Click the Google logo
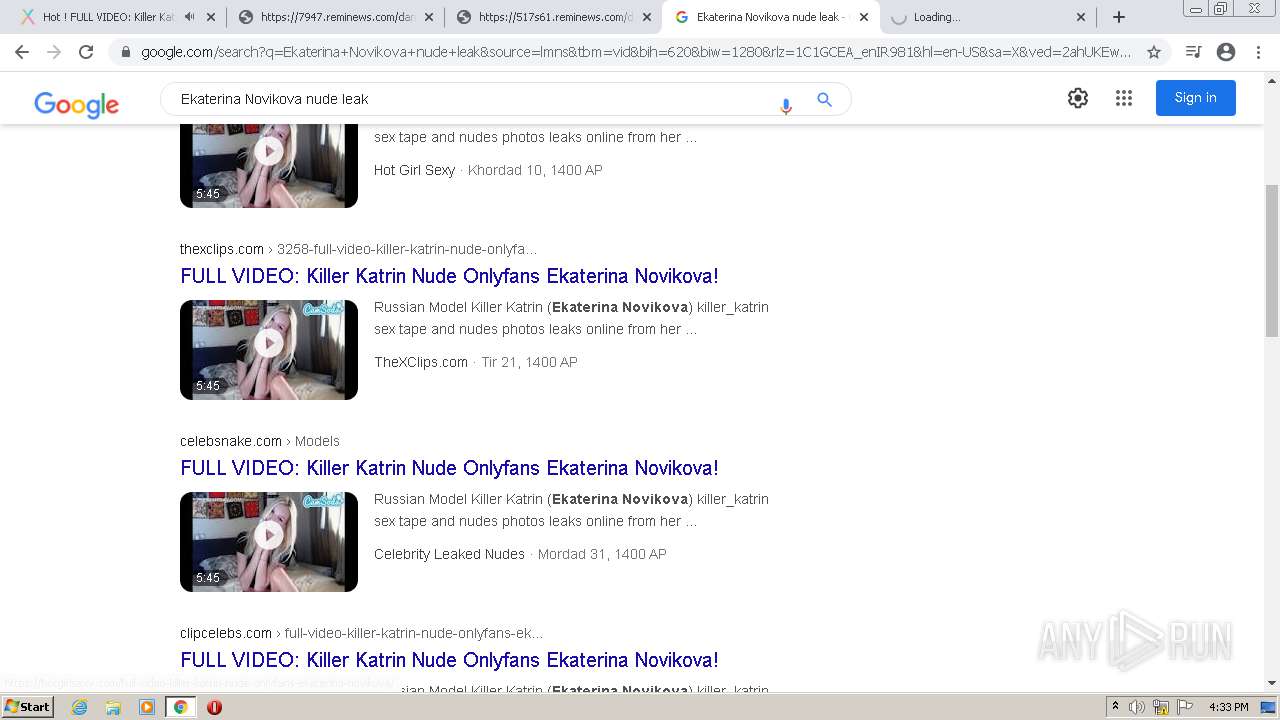Image resolution: width=1280 pixels, height=720 pixels. (x=76, y=104)
